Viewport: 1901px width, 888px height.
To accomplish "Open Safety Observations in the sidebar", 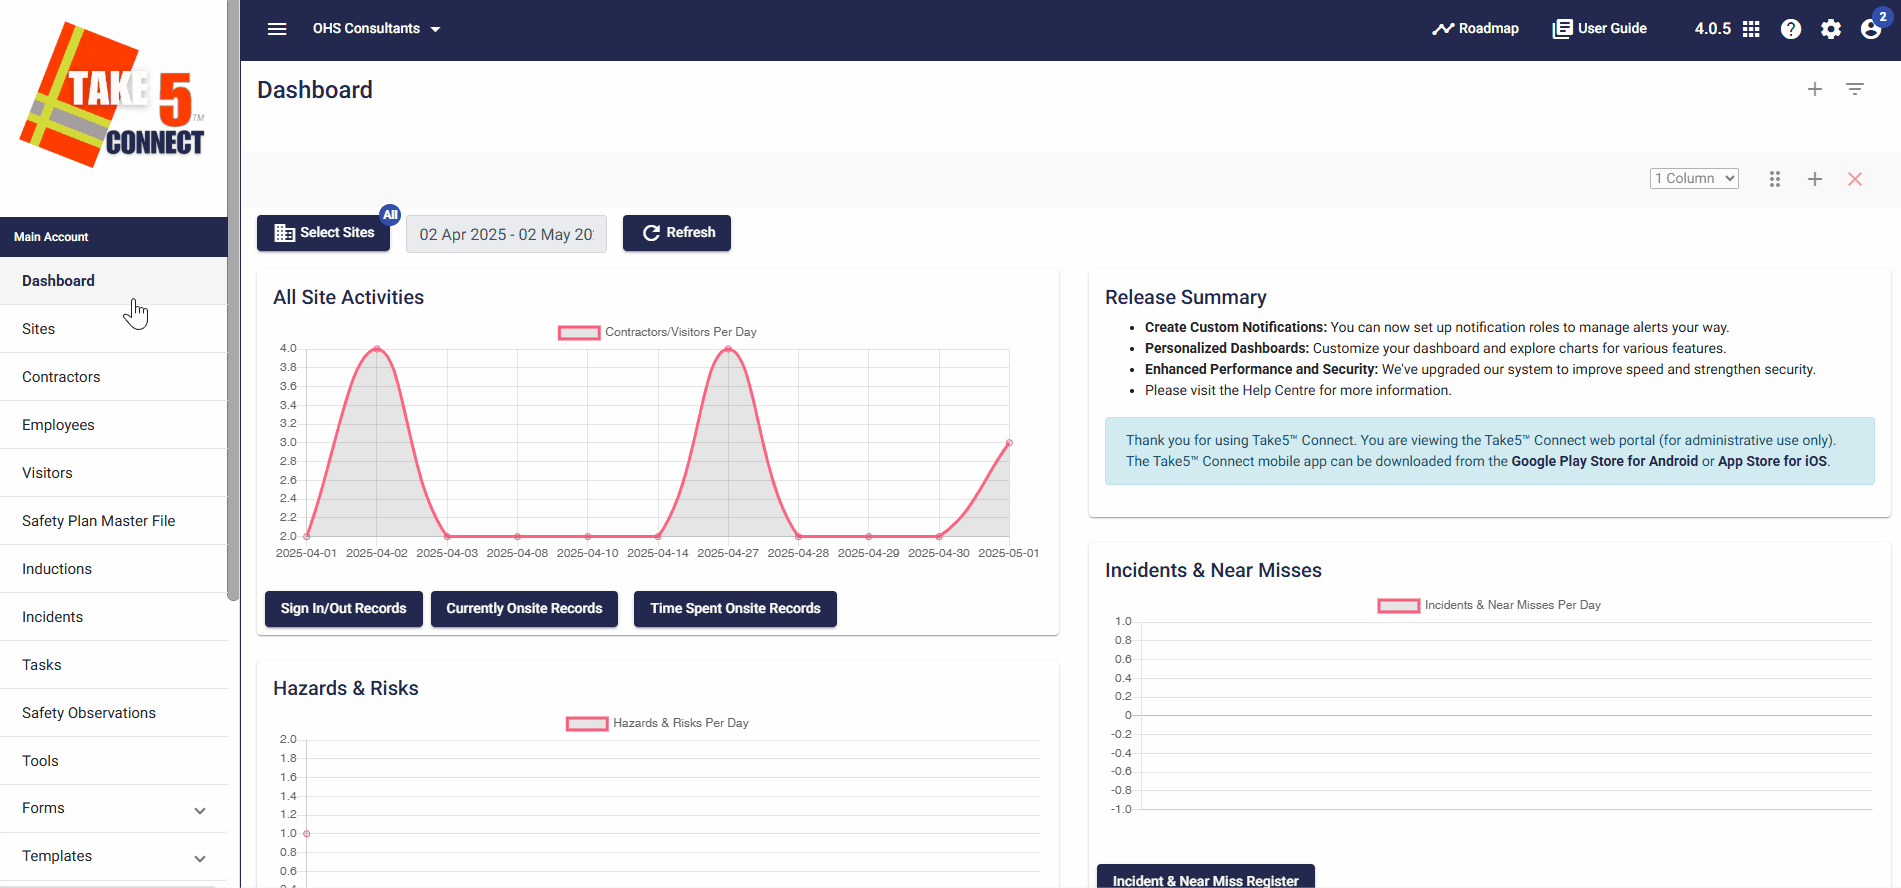I will [114, 713].
